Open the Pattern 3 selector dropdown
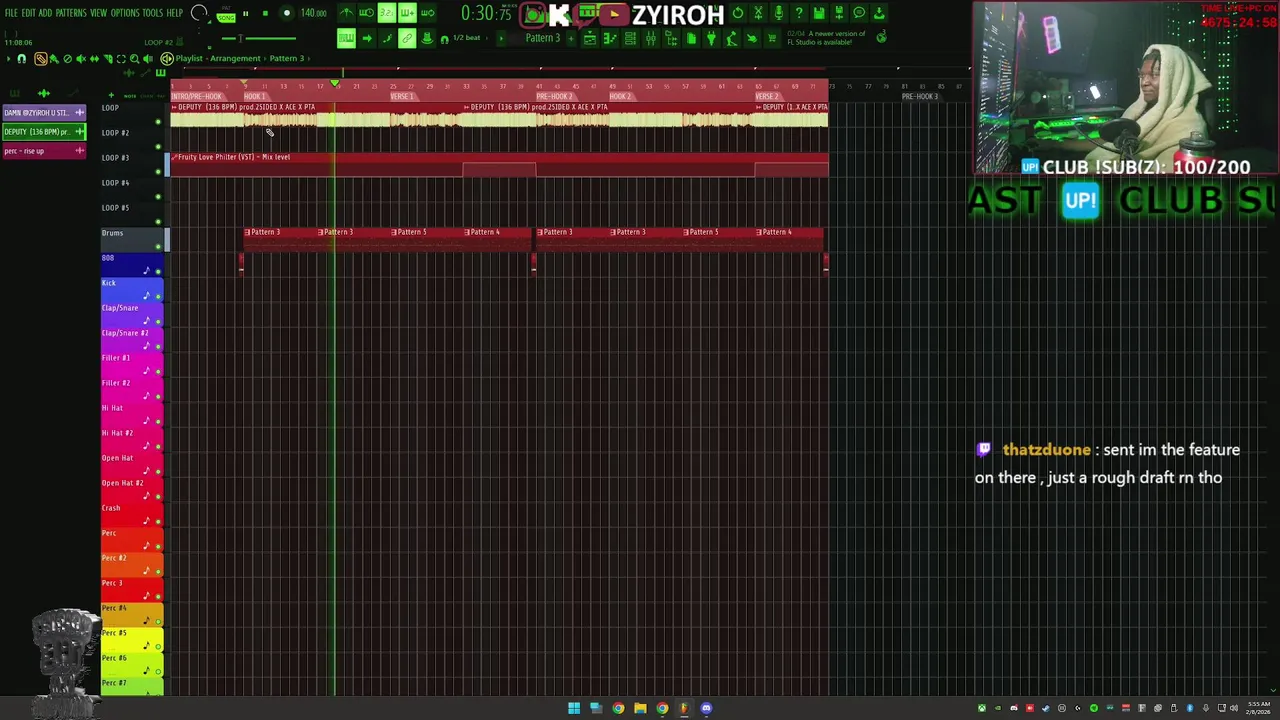Image resolution: width=1280 pixels, height=720 pixels. [542, 38]
